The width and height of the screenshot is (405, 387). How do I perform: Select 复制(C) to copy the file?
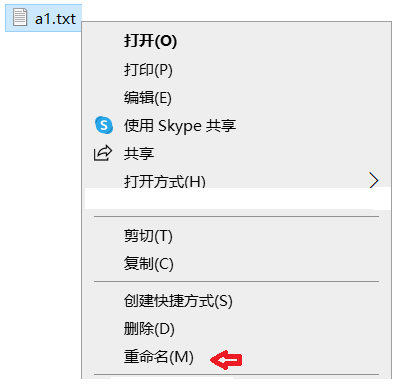click(149, 264)
